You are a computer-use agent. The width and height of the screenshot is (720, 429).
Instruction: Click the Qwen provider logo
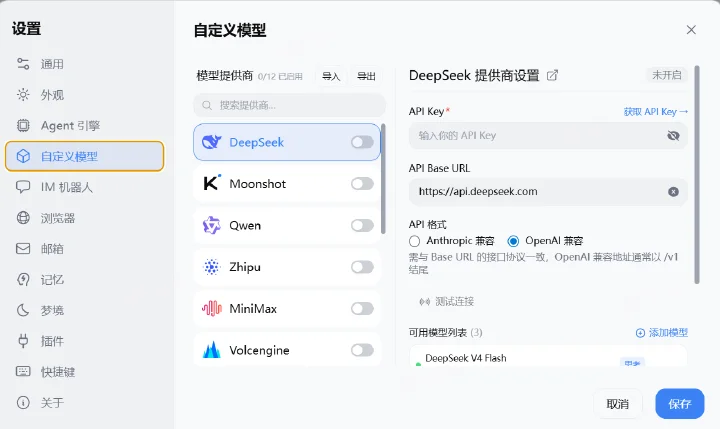point(212,225)
